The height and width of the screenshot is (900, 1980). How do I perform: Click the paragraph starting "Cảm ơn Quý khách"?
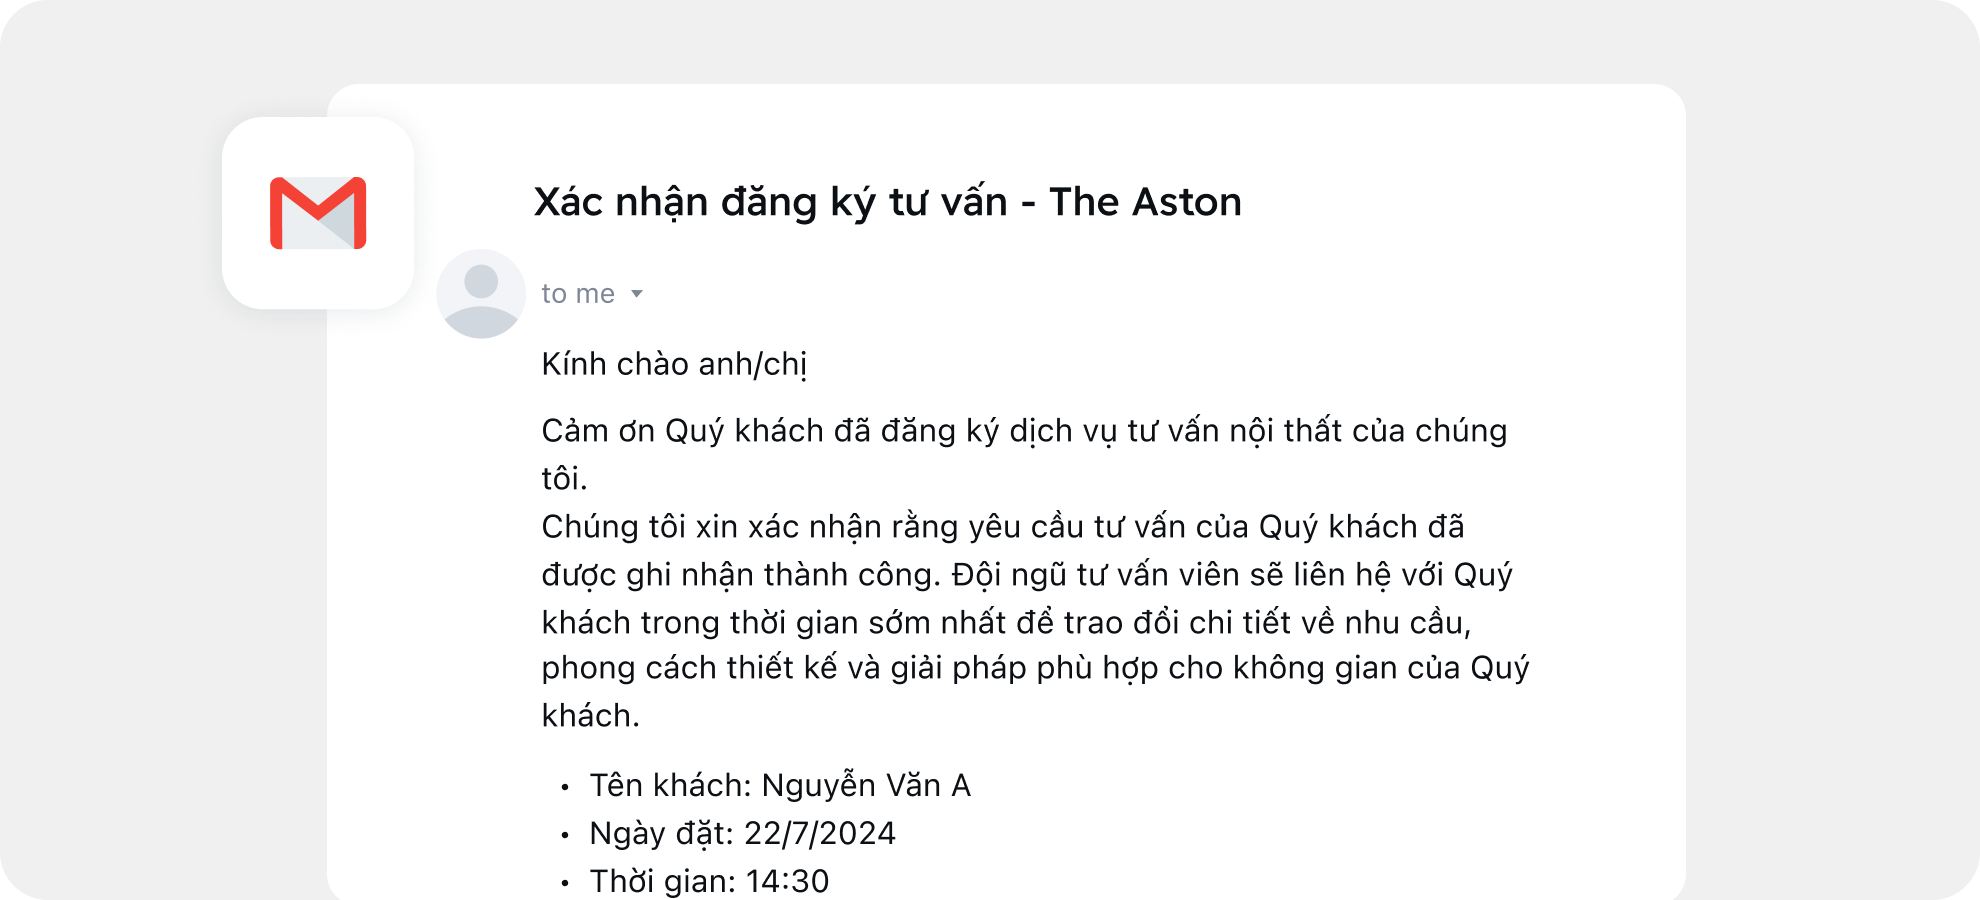pyautogui.click(x=1024, y=431)
